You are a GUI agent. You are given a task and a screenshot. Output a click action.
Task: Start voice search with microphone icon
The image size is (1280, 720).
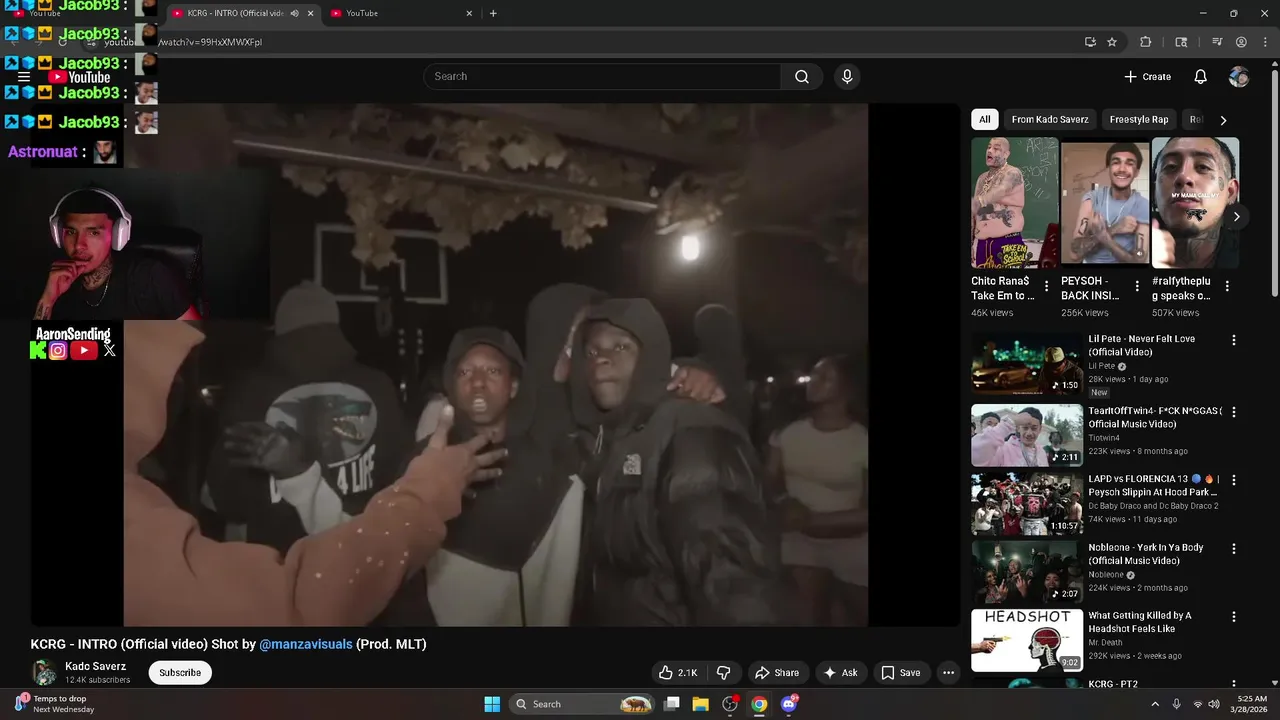(847, 77)
